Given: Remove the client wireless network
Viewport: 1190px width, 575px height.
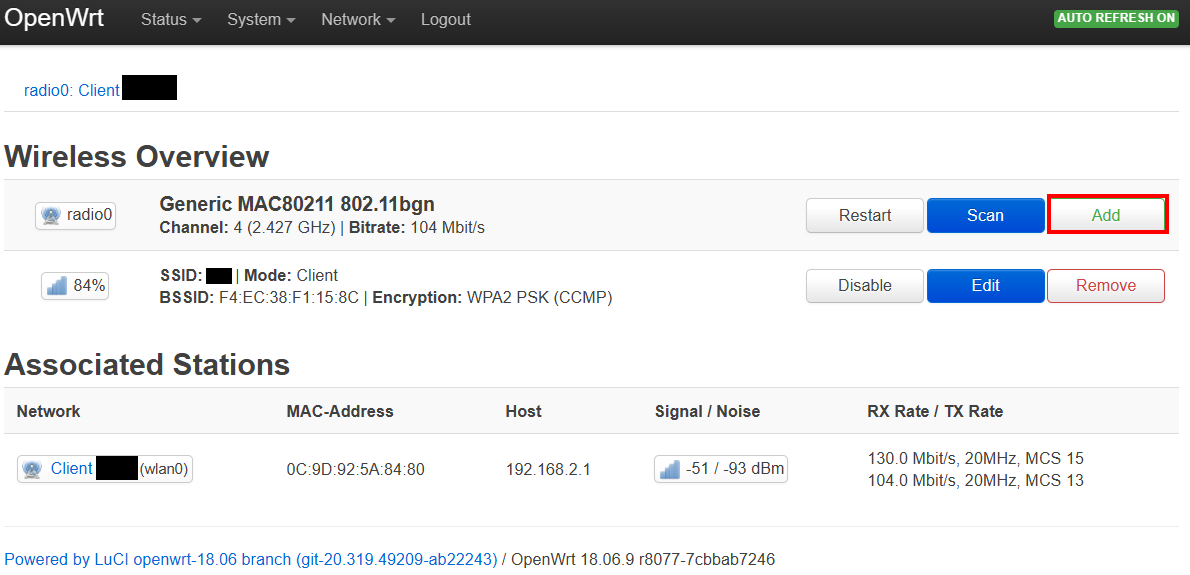Looking at the screenshot, I should click(x=1106, y=286).
